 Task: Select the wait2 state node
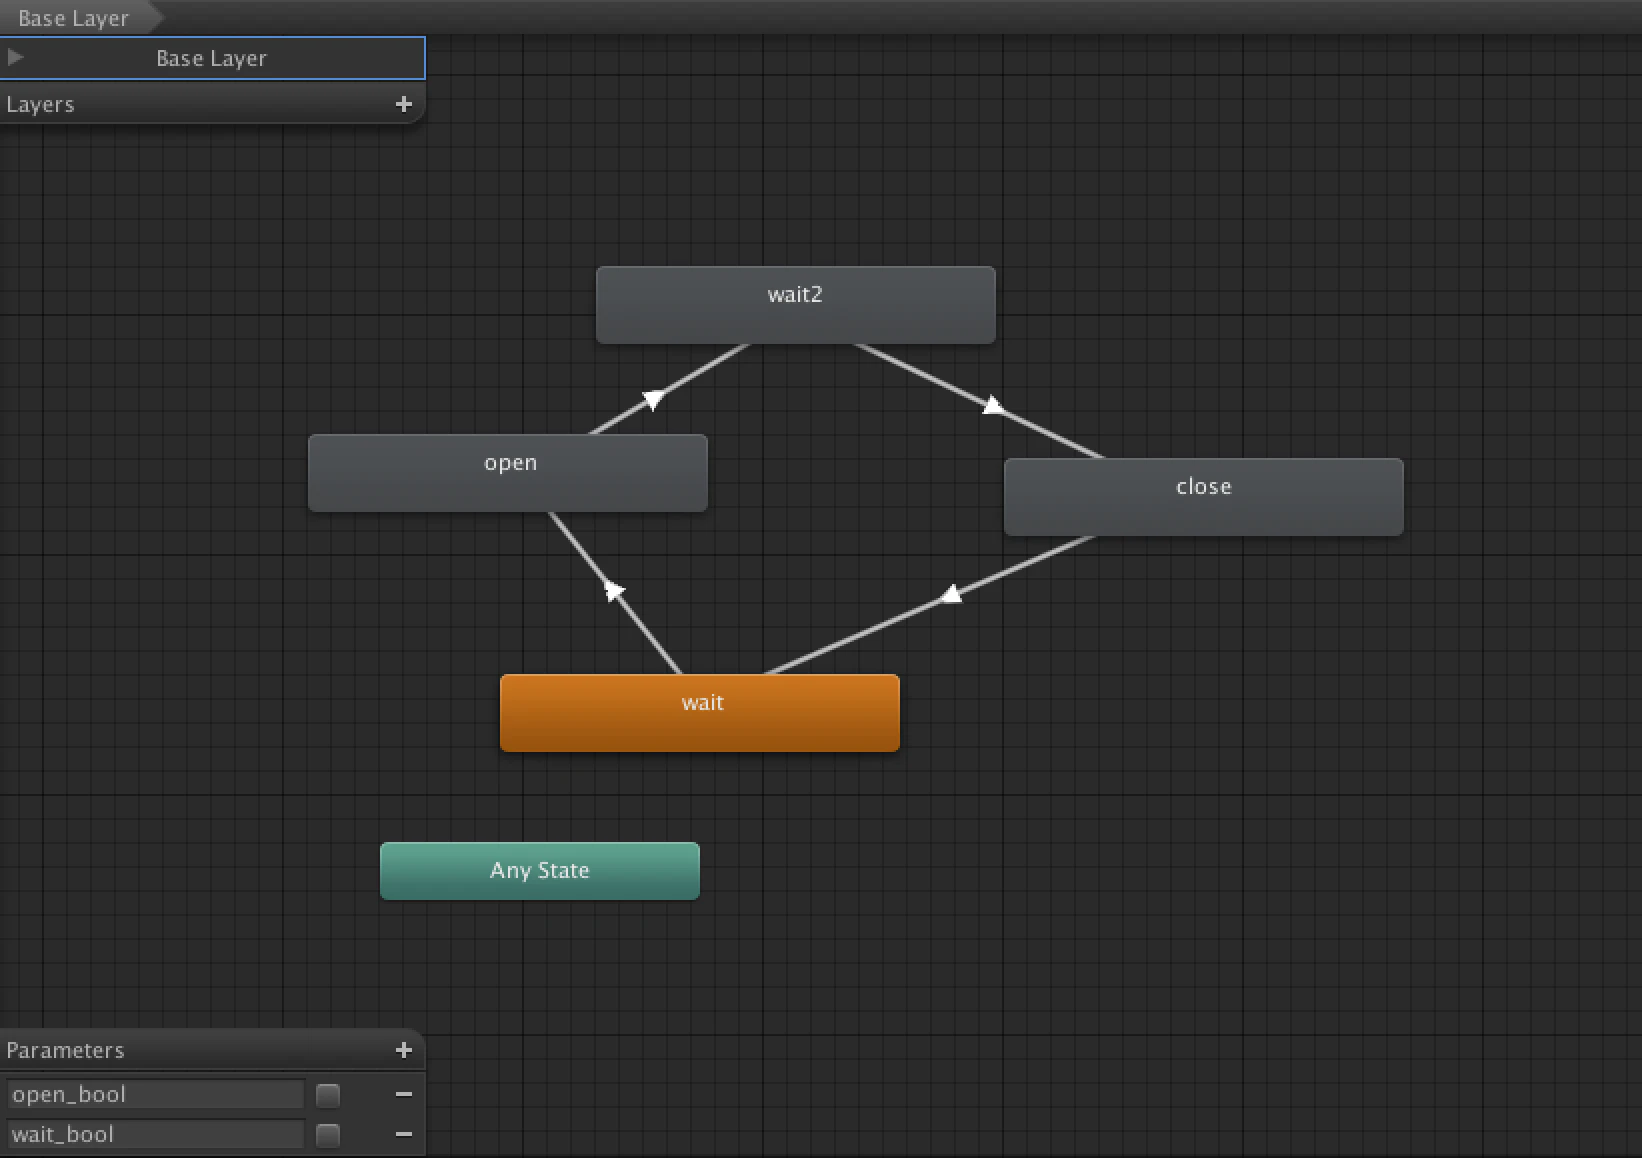[x=796, y=305]
